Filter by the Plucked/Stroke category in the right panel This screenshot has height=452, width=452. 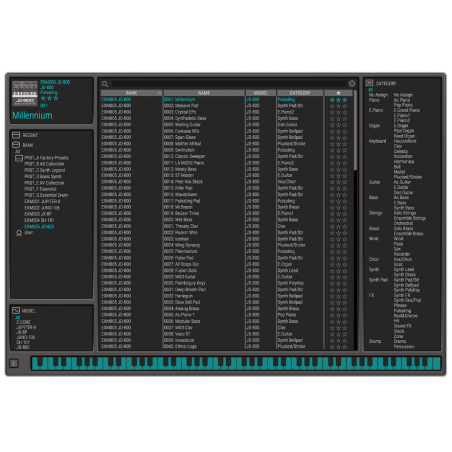408,177
